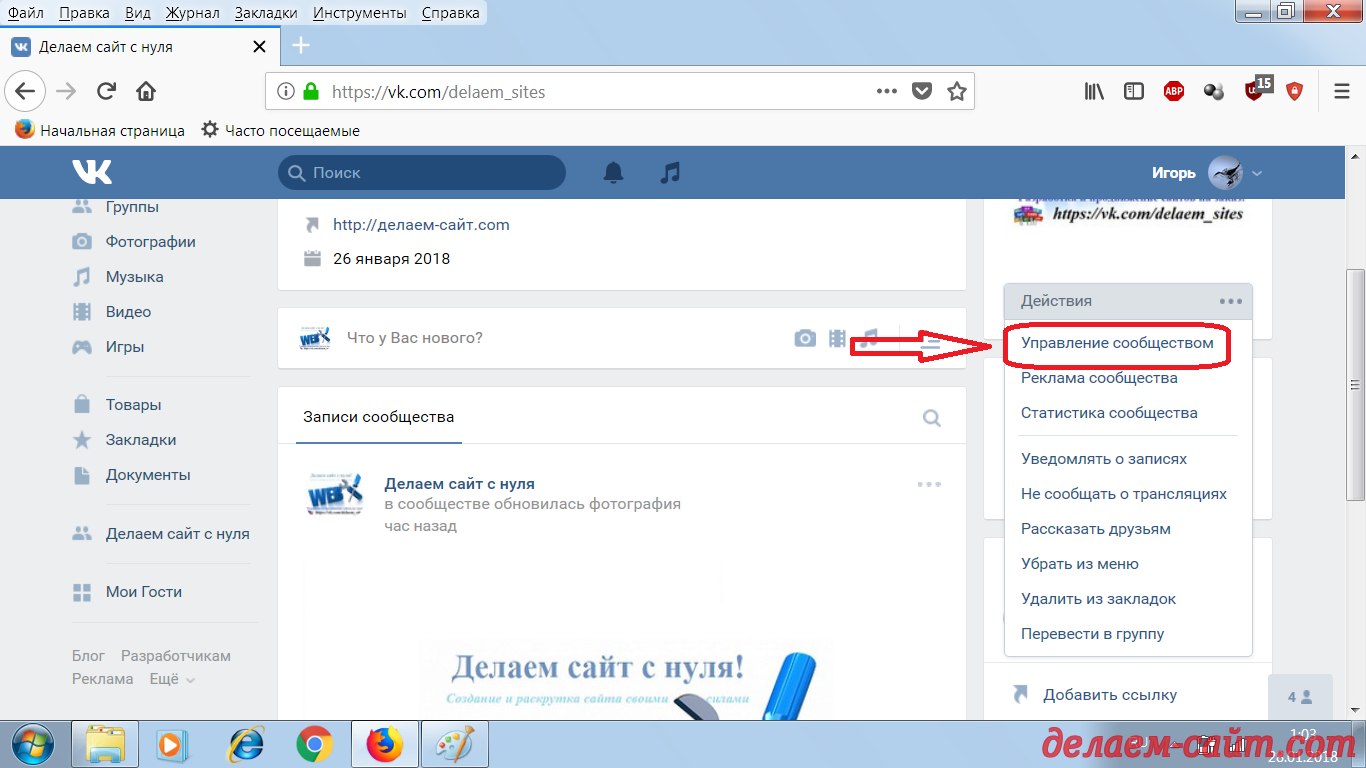
Task: Click the site info icon in URL bar
Action: click(286, 91)
